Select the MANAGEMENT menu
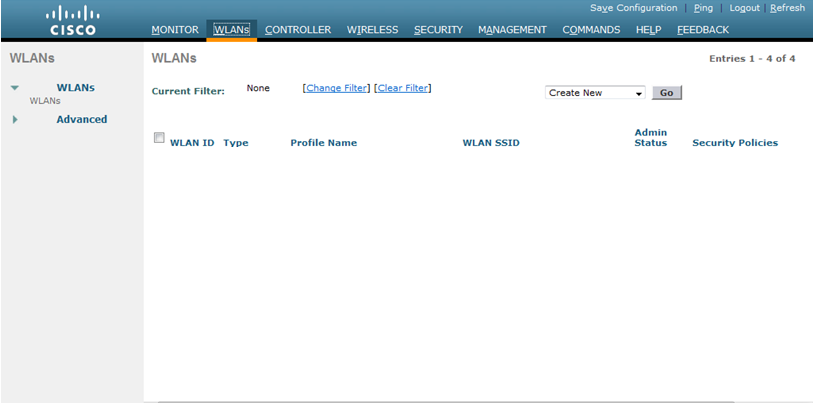 [x=512, y=30]
